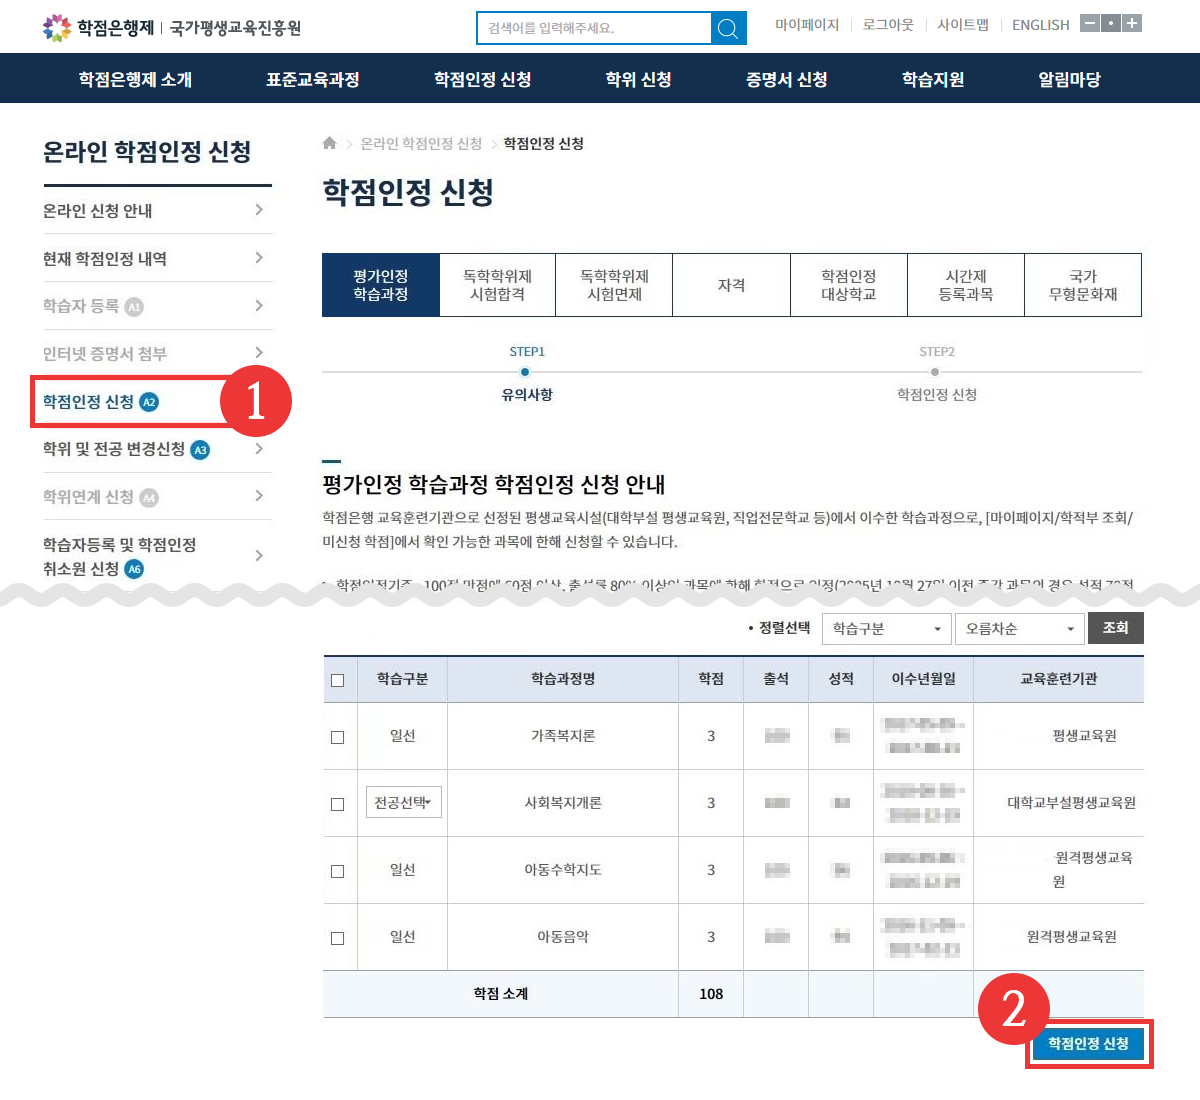Click the search magnifier icon

(728, 28)
